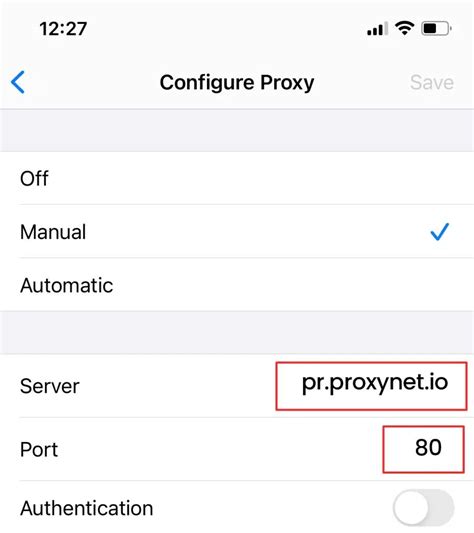Tap the 12:27 clock in status bar
Viewport: 474px width, 533px height.
pos(63,29)
